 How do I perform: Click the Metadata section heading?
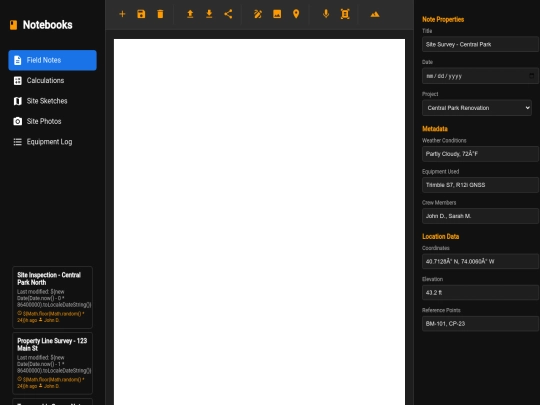point(435,129)
